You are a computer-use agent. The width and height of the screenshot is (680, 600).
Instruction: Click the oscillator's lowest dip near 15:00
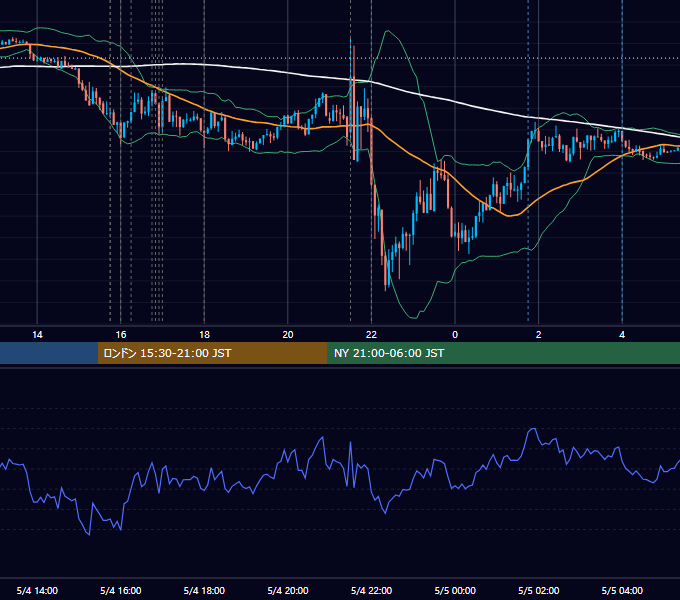89,535
